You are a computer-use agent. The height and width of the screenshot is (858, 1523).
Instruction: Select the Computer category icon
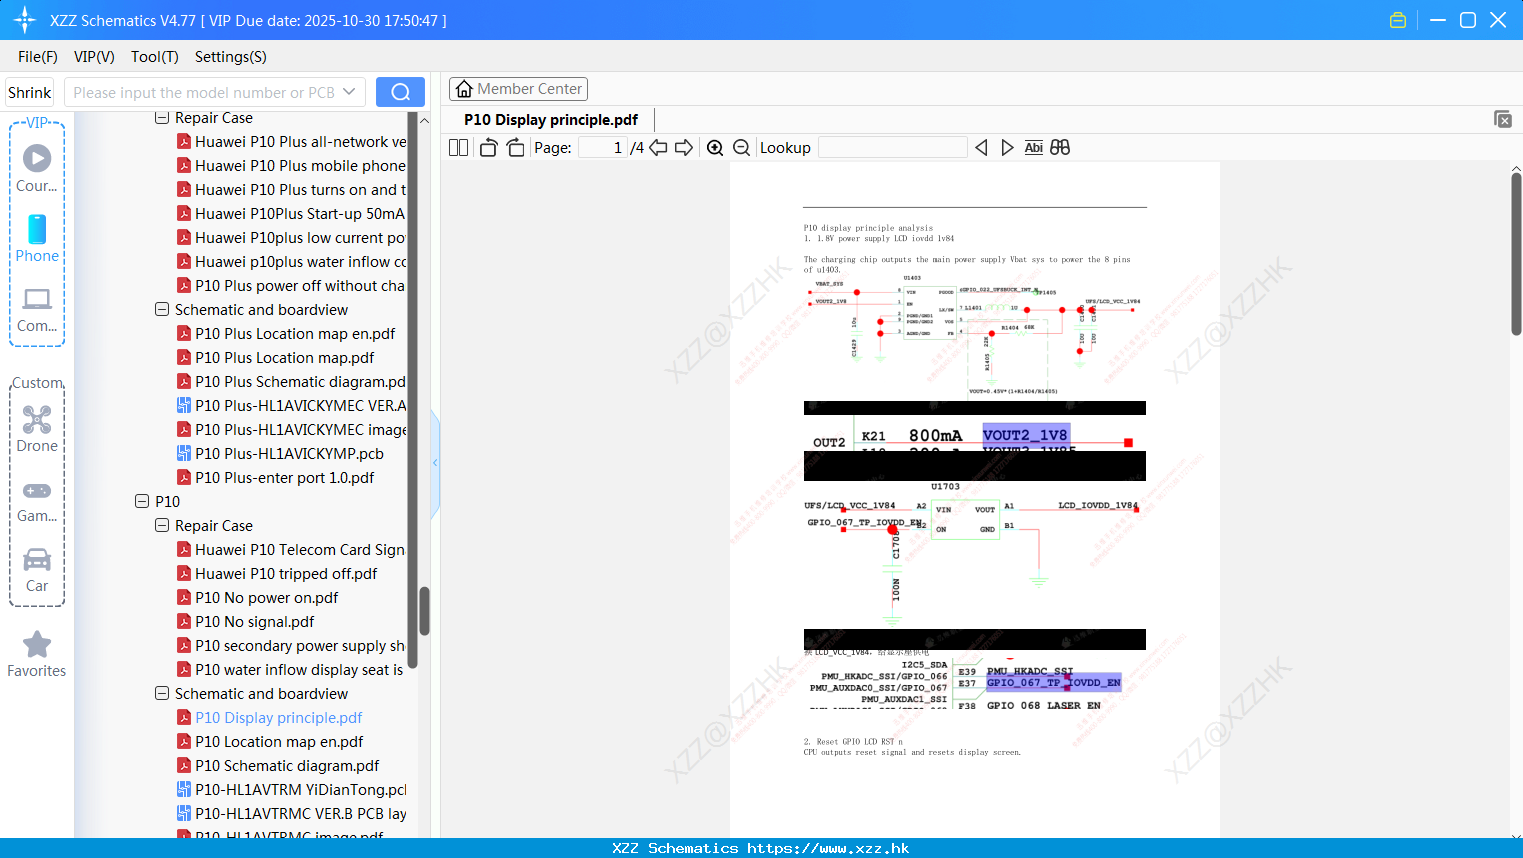pyautogui.click(x=37, y=299)
